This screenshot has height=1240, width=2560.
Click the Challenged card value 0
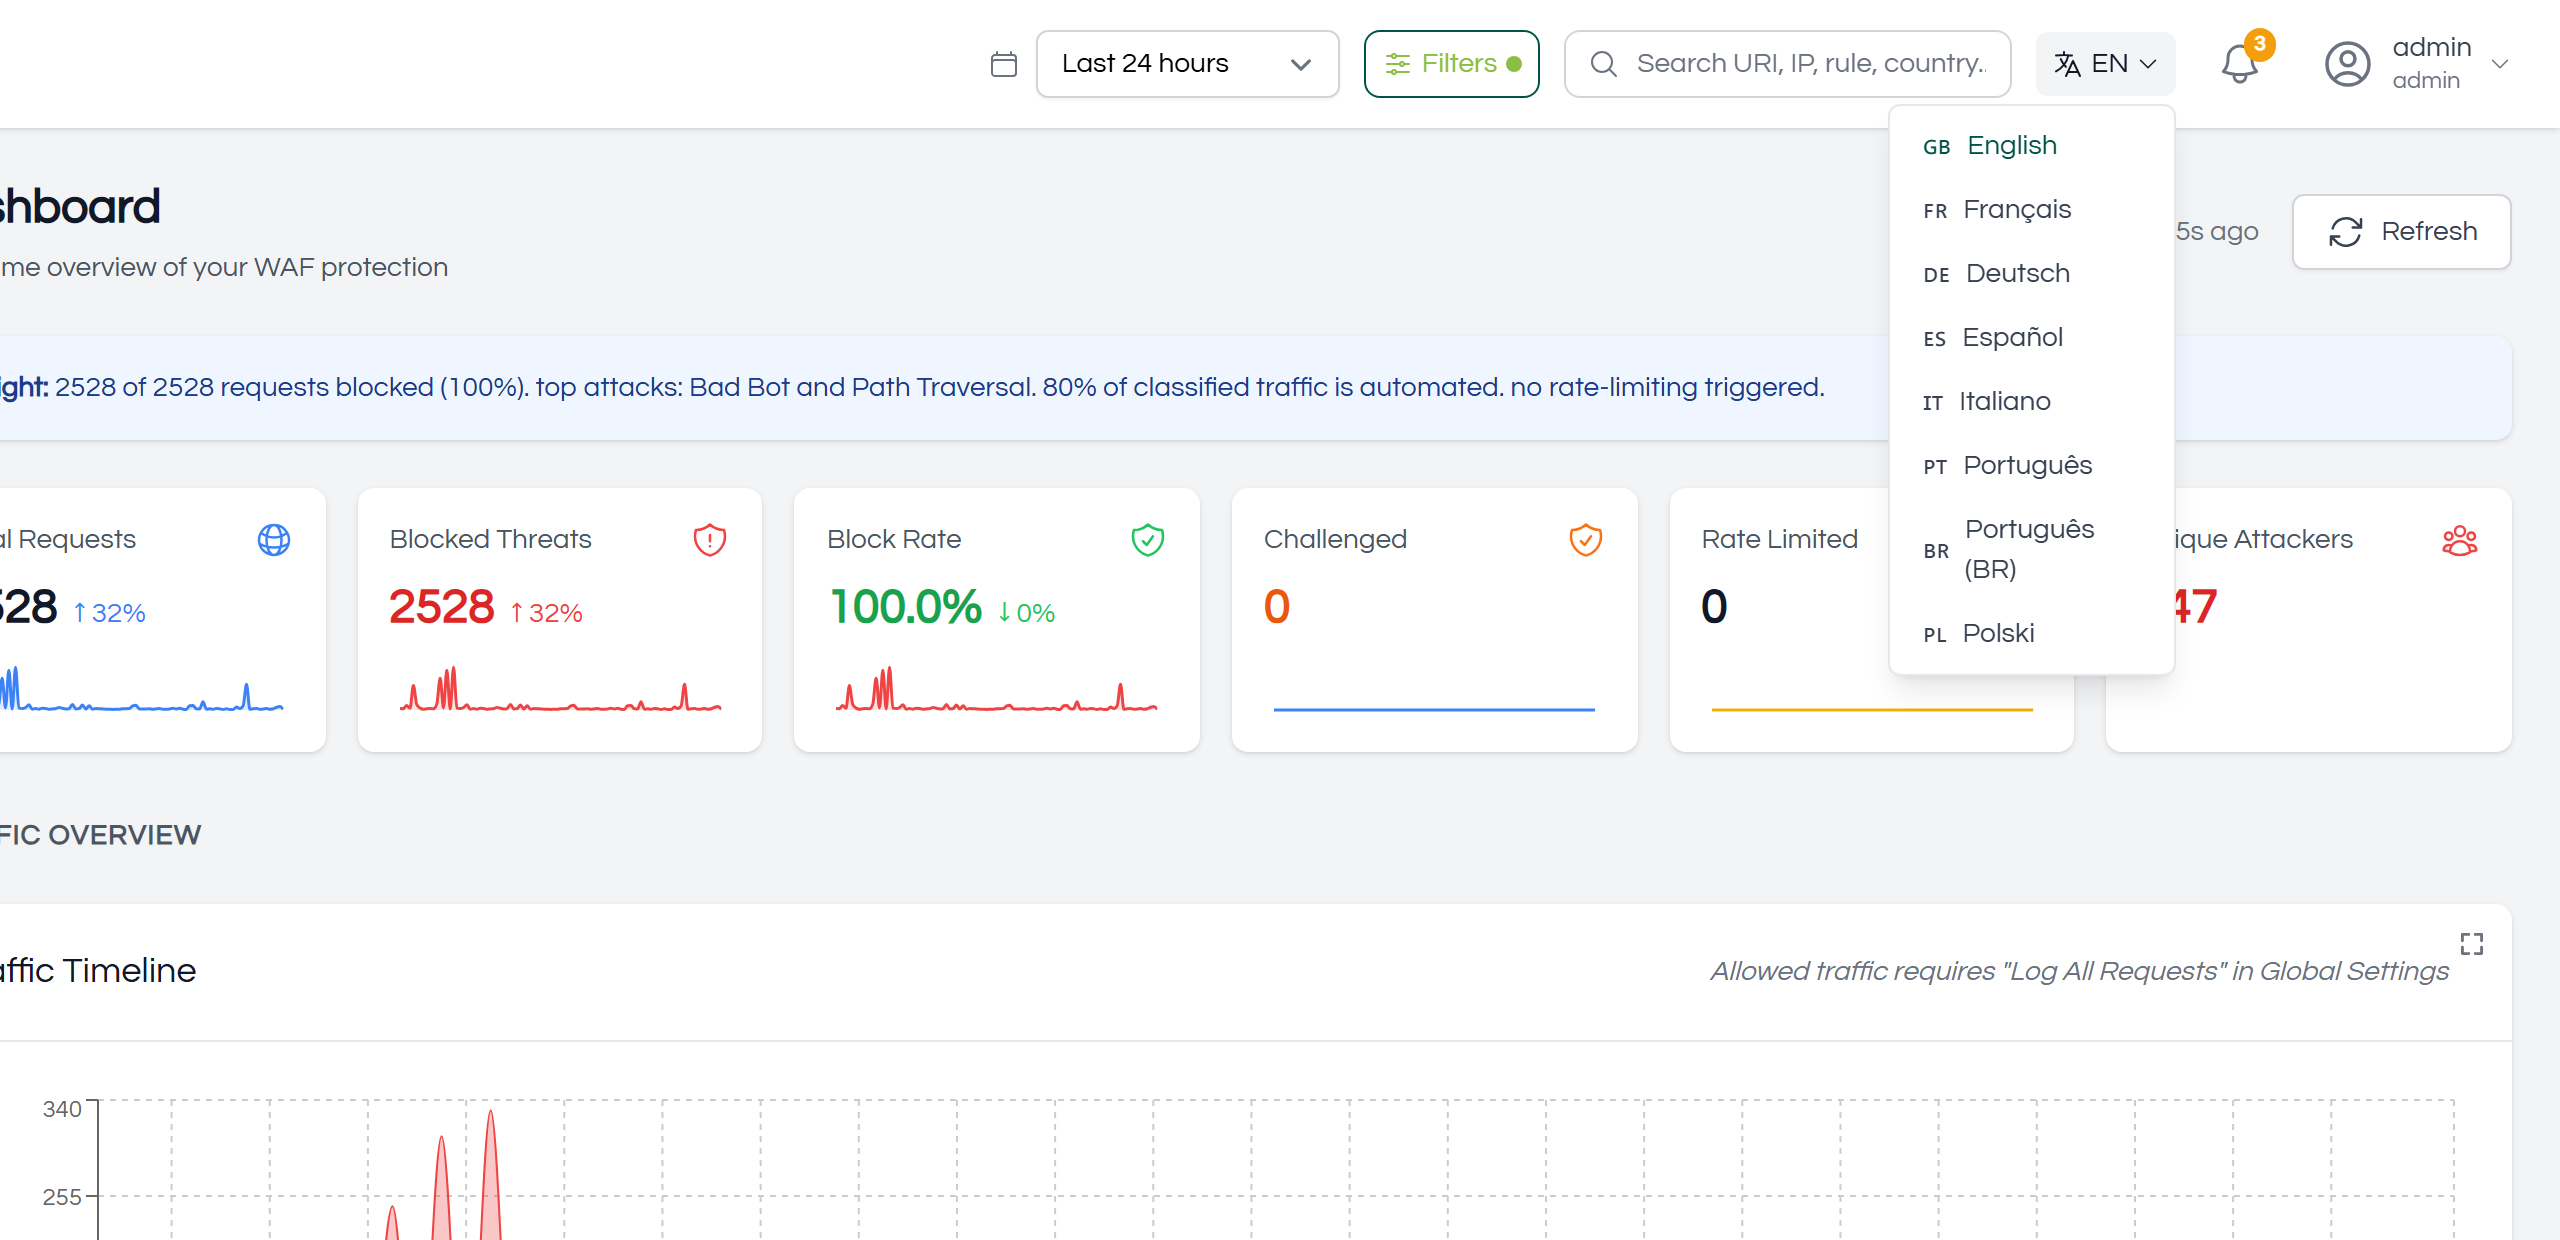[x=1277, y=607]
